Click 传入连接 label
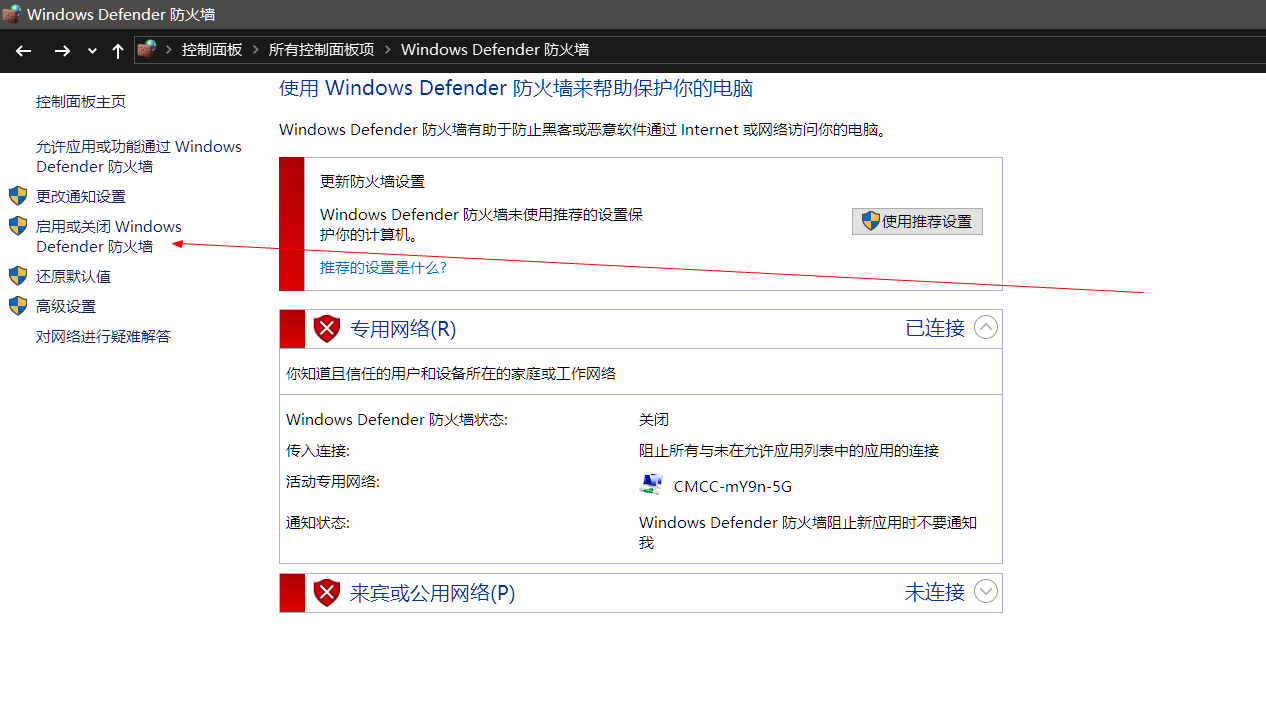Screen dimensions: 1266x703 318,450
